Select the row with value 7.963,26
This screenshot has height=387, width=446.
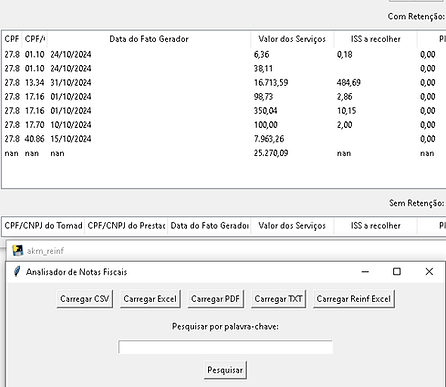pyautogui.click(x=223, y=139)
